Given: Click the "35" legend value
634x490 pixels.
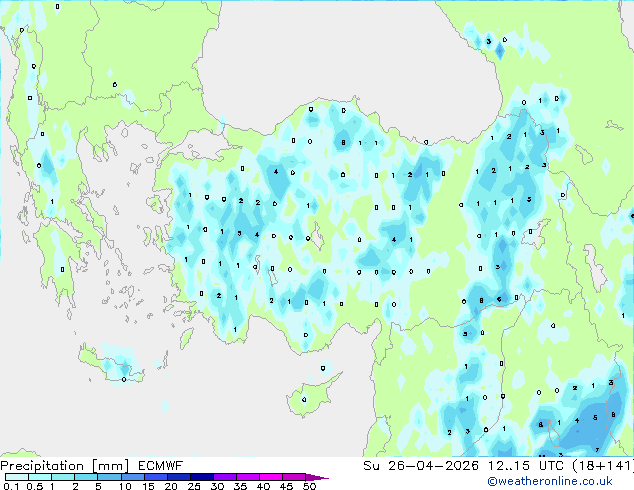Looking at the screenshot, I should (x=241, y=486).
